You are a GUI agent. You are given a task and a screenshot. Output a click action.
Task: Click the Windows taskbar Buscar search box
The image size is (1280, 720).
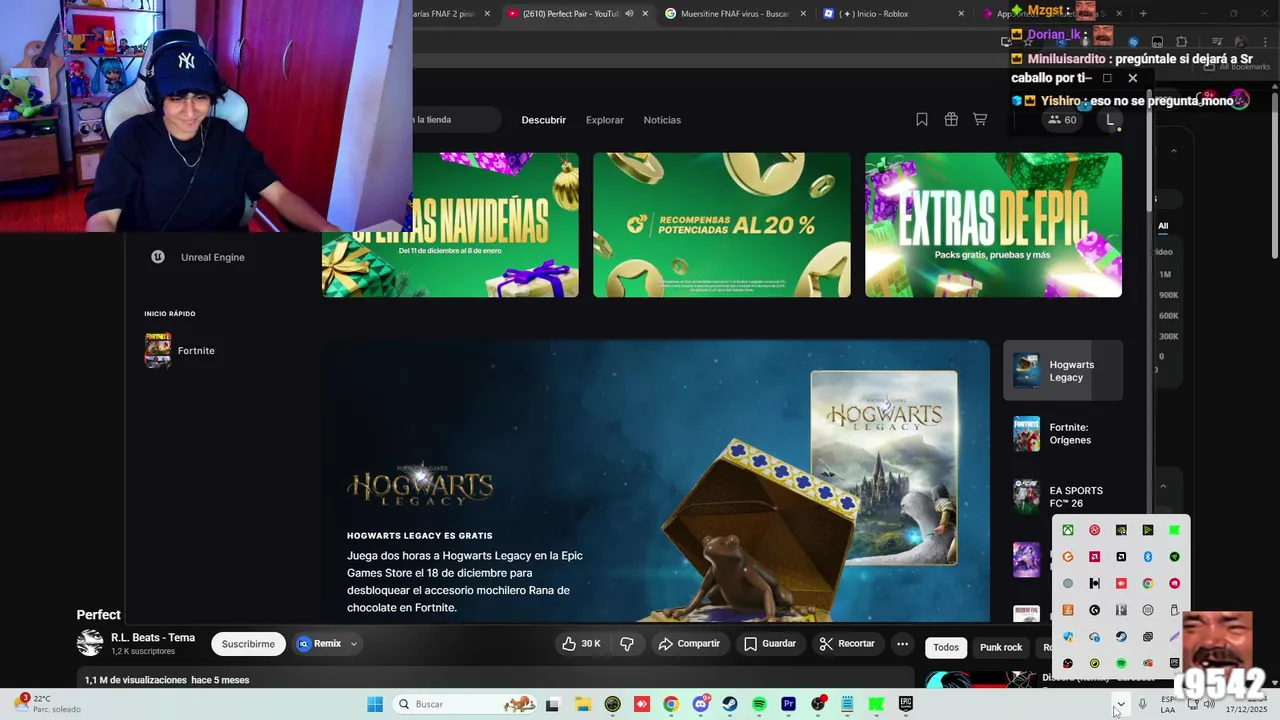[465, 704]
